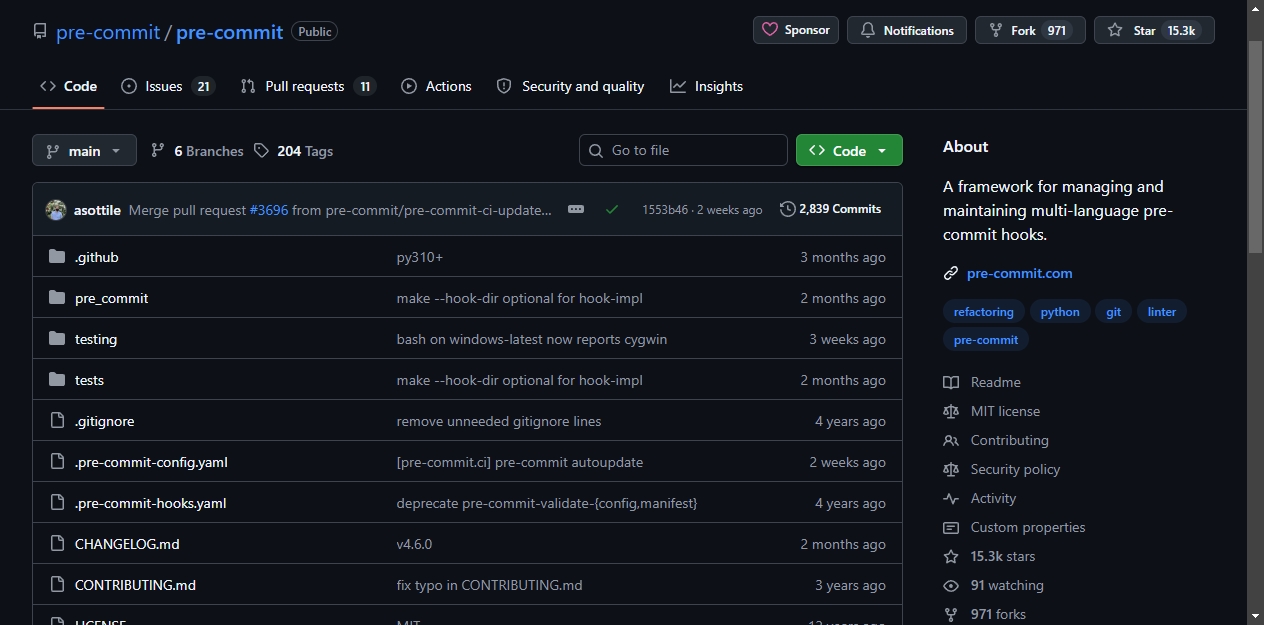Open the 'v4.6.0' commit message
This screenshot has height=625, width=1264.
415,544
